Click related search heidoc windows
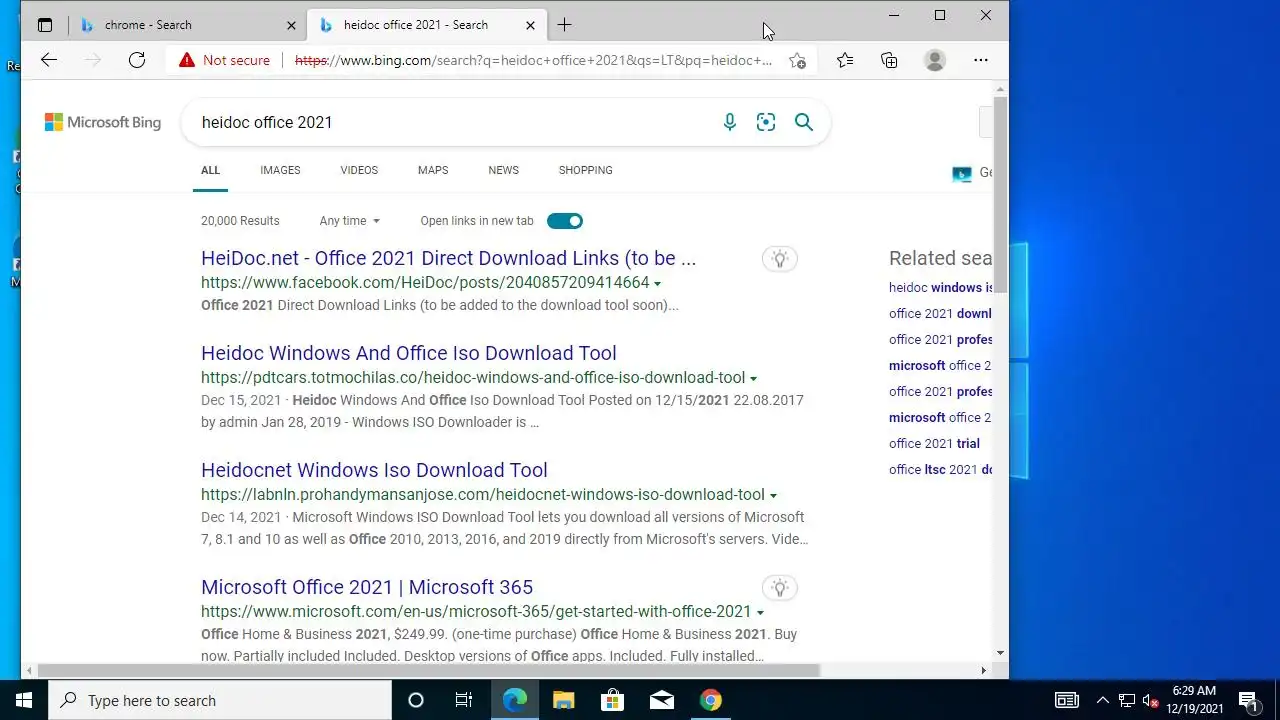 click(941, 287)
